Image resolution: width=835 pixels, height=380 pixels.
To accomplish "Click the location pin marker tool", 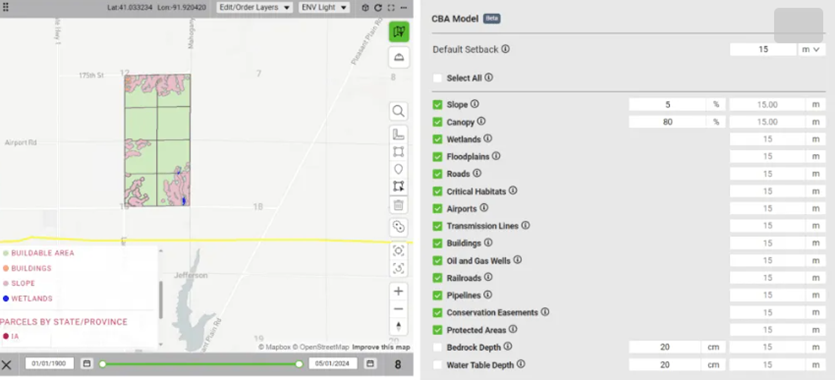I will point(398,169).
